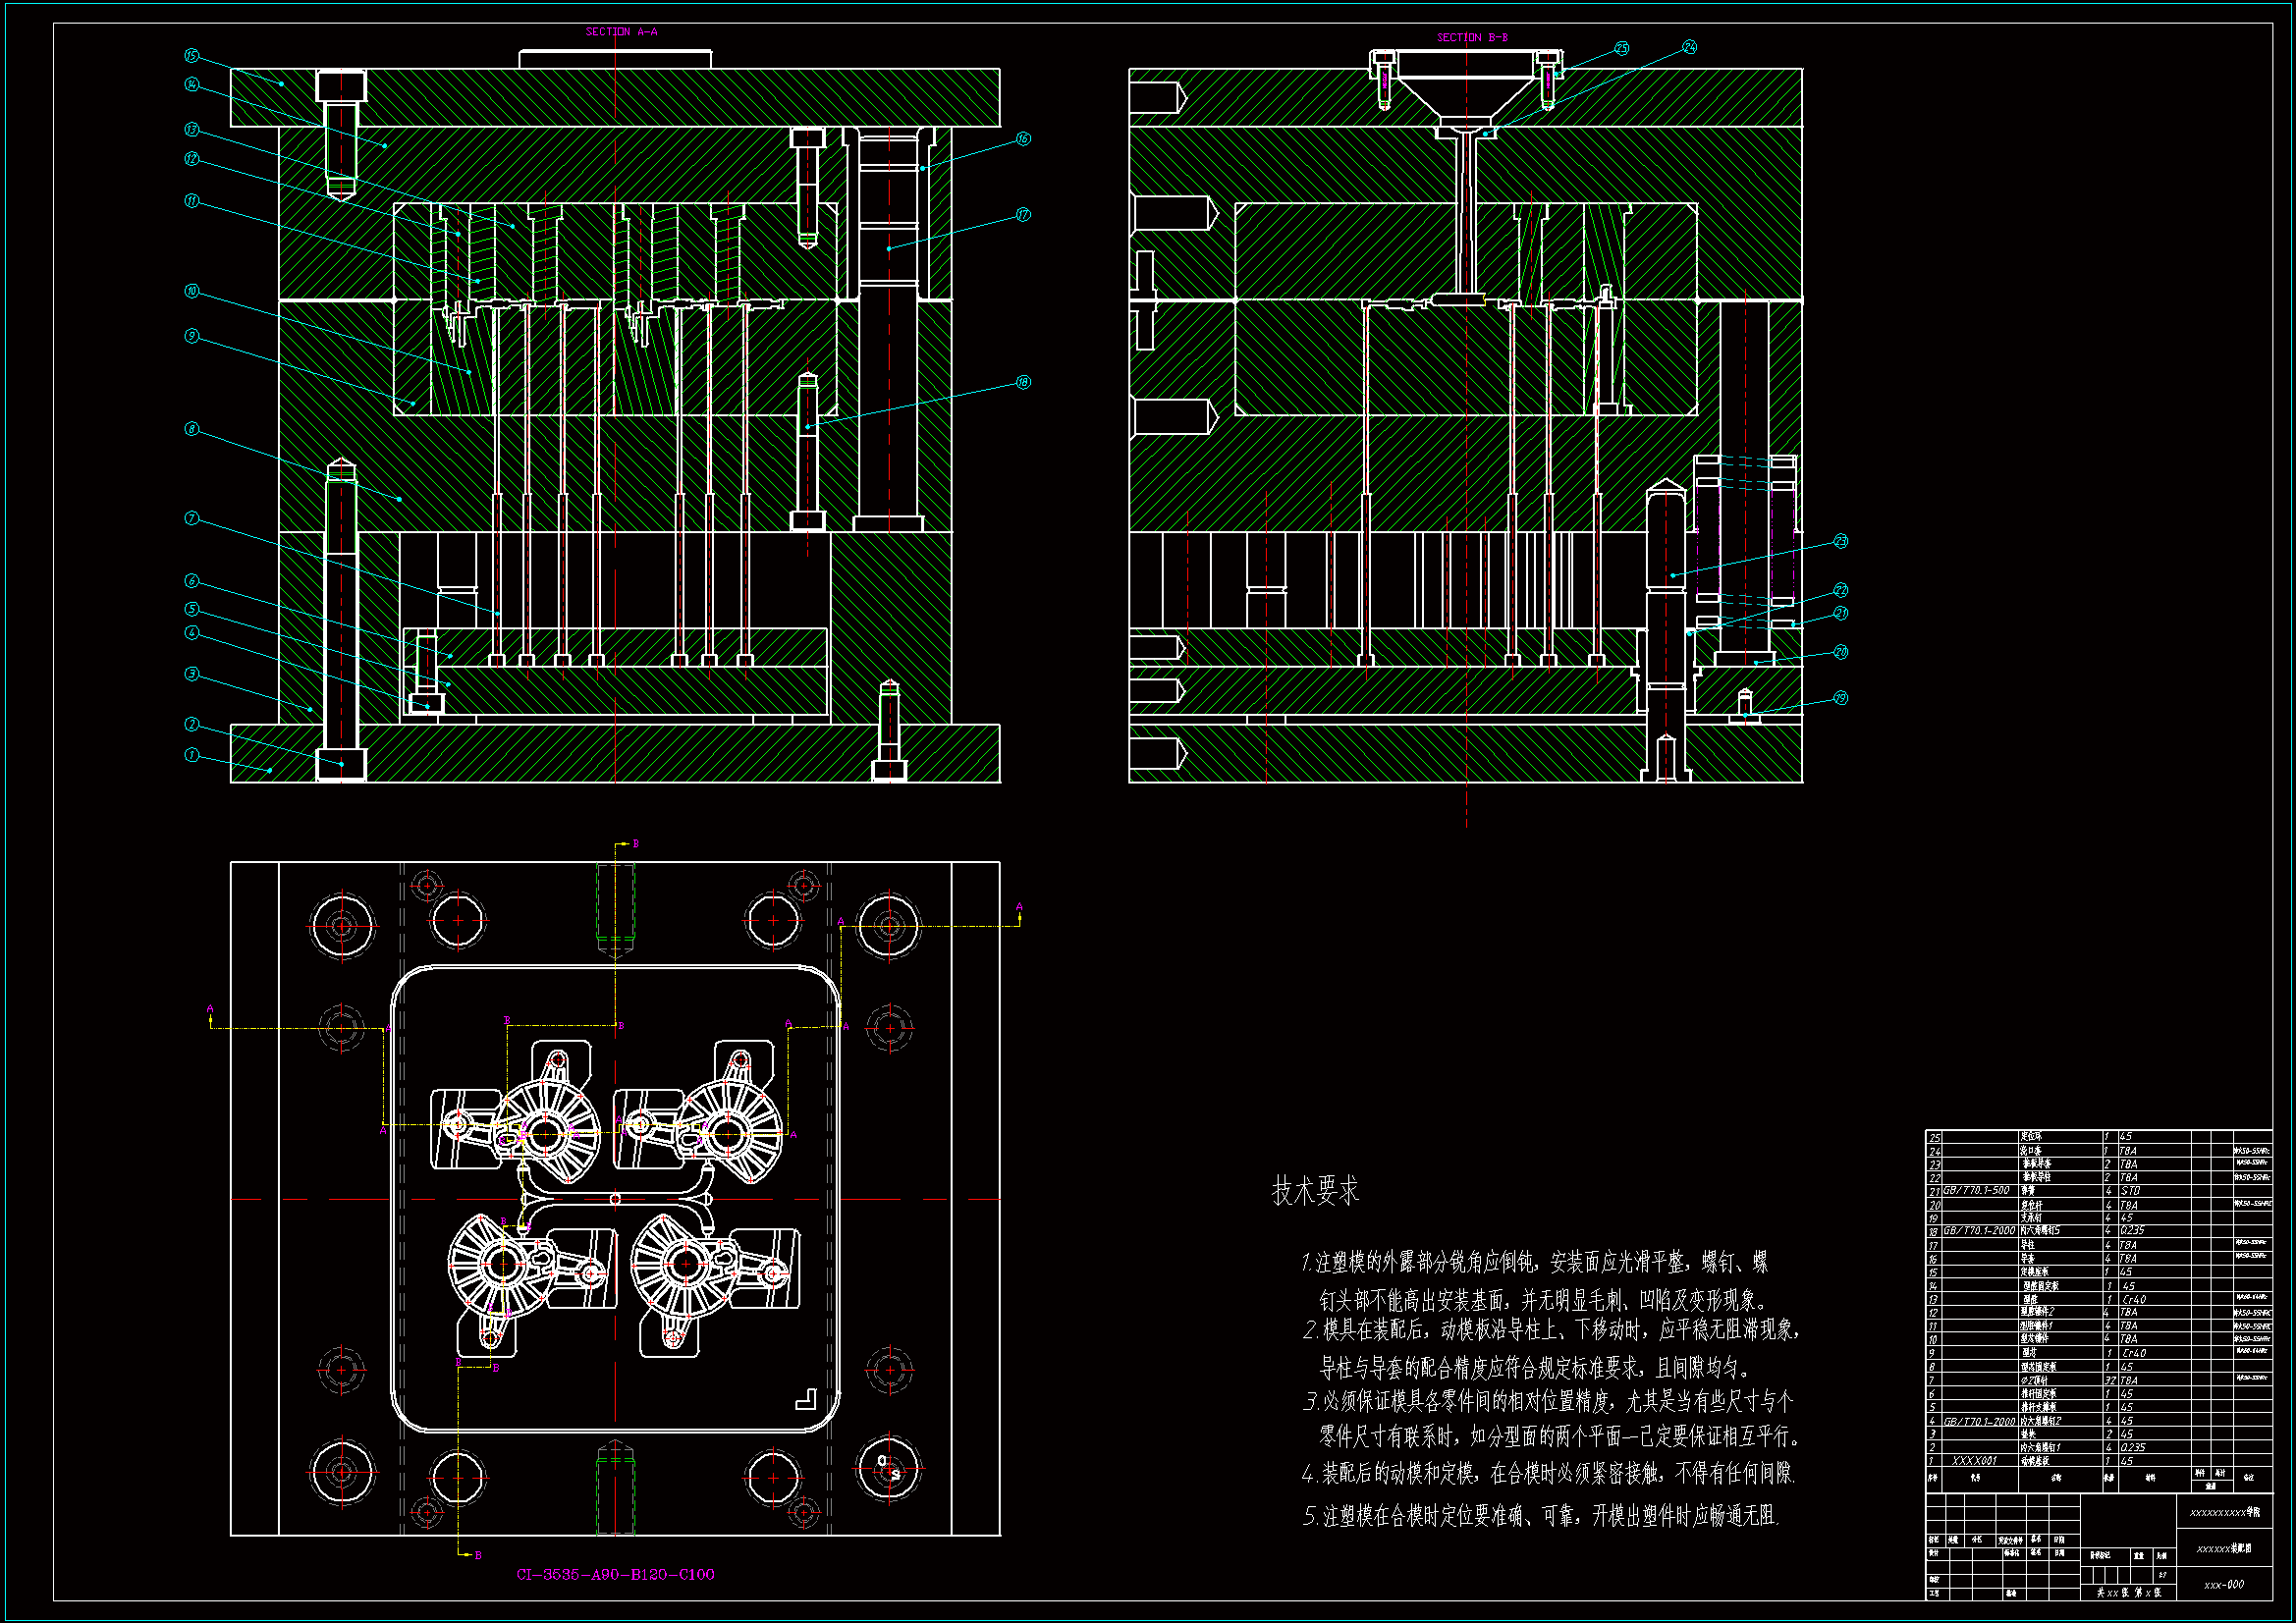Click the top B section-line marker
This screenshot has height=1623, width=2296.
tap(636, 844)
